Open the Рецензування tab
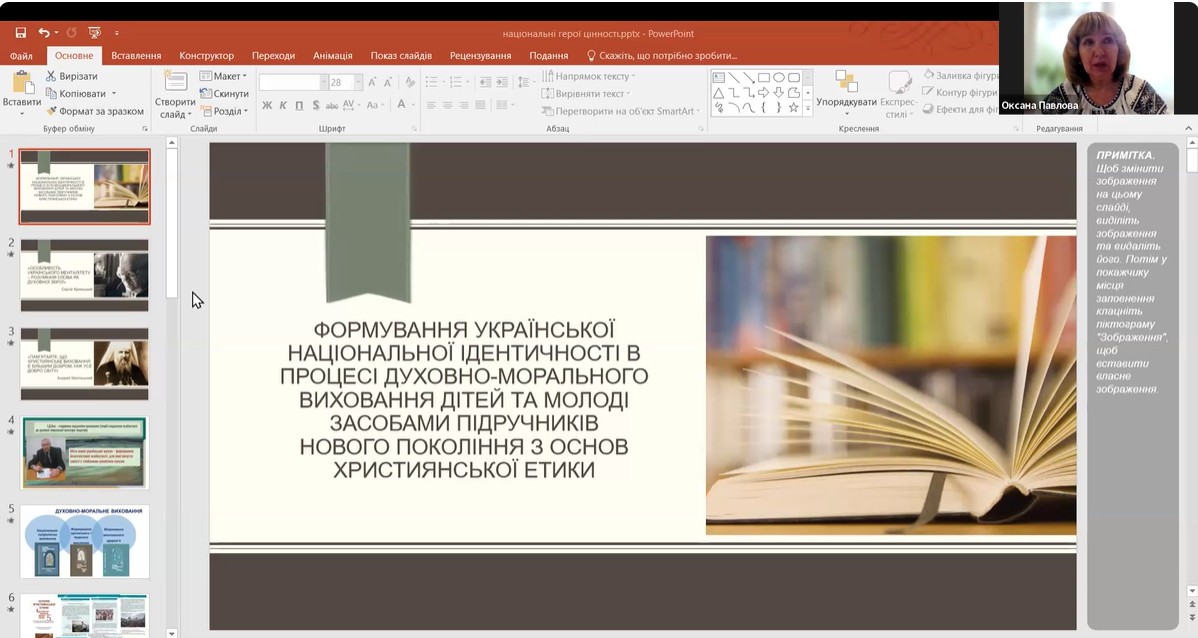Image resolution: width=1198 pixels, height=638 pixels. (x=480, y=56)
